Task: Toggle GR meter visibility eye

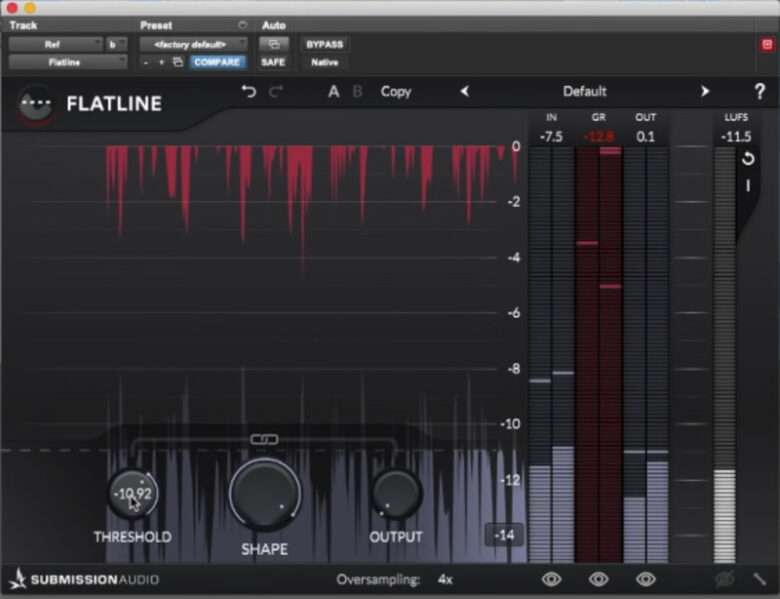Action: (598, 579)
